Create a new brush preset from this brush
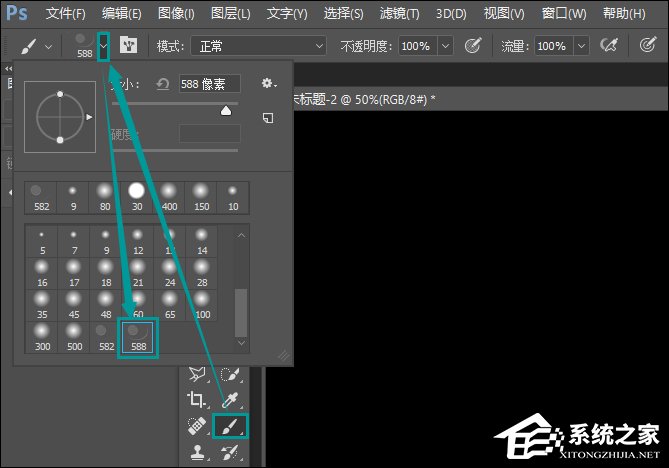The width and height of the screenshot is (669, 468). (268, 118)
